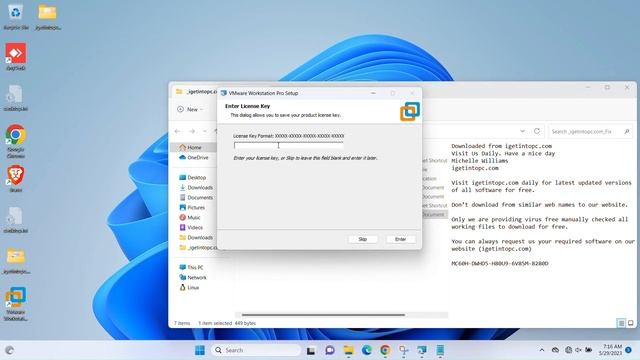Open the Windows Start menu

[x=200, y=350]
